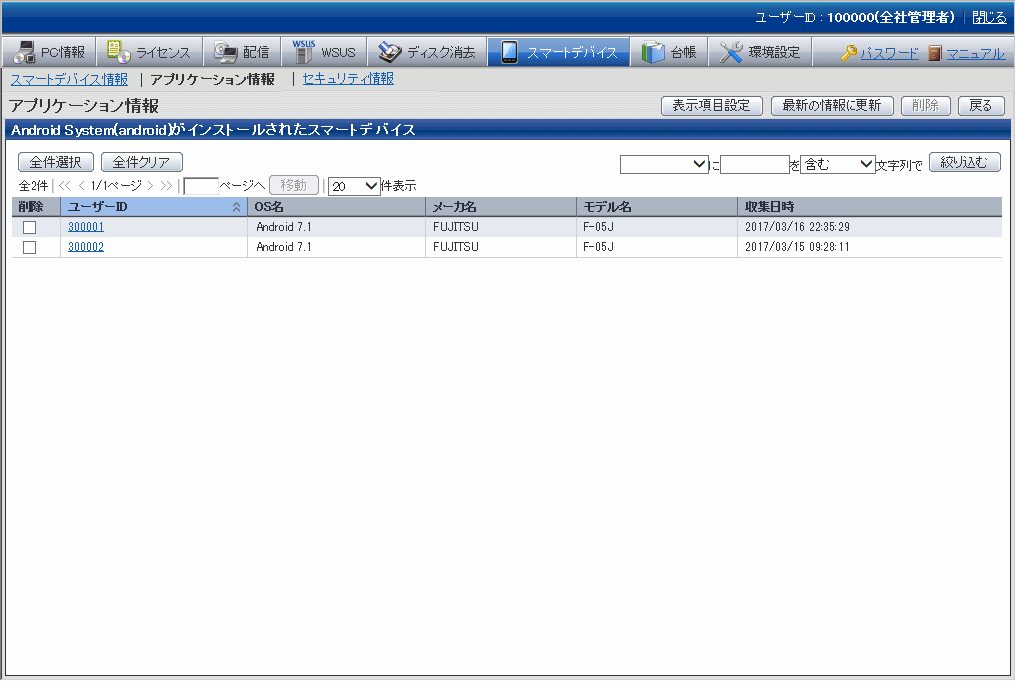Check the box for user 300002
The image size is (1015, 683).
click(29, 248)
